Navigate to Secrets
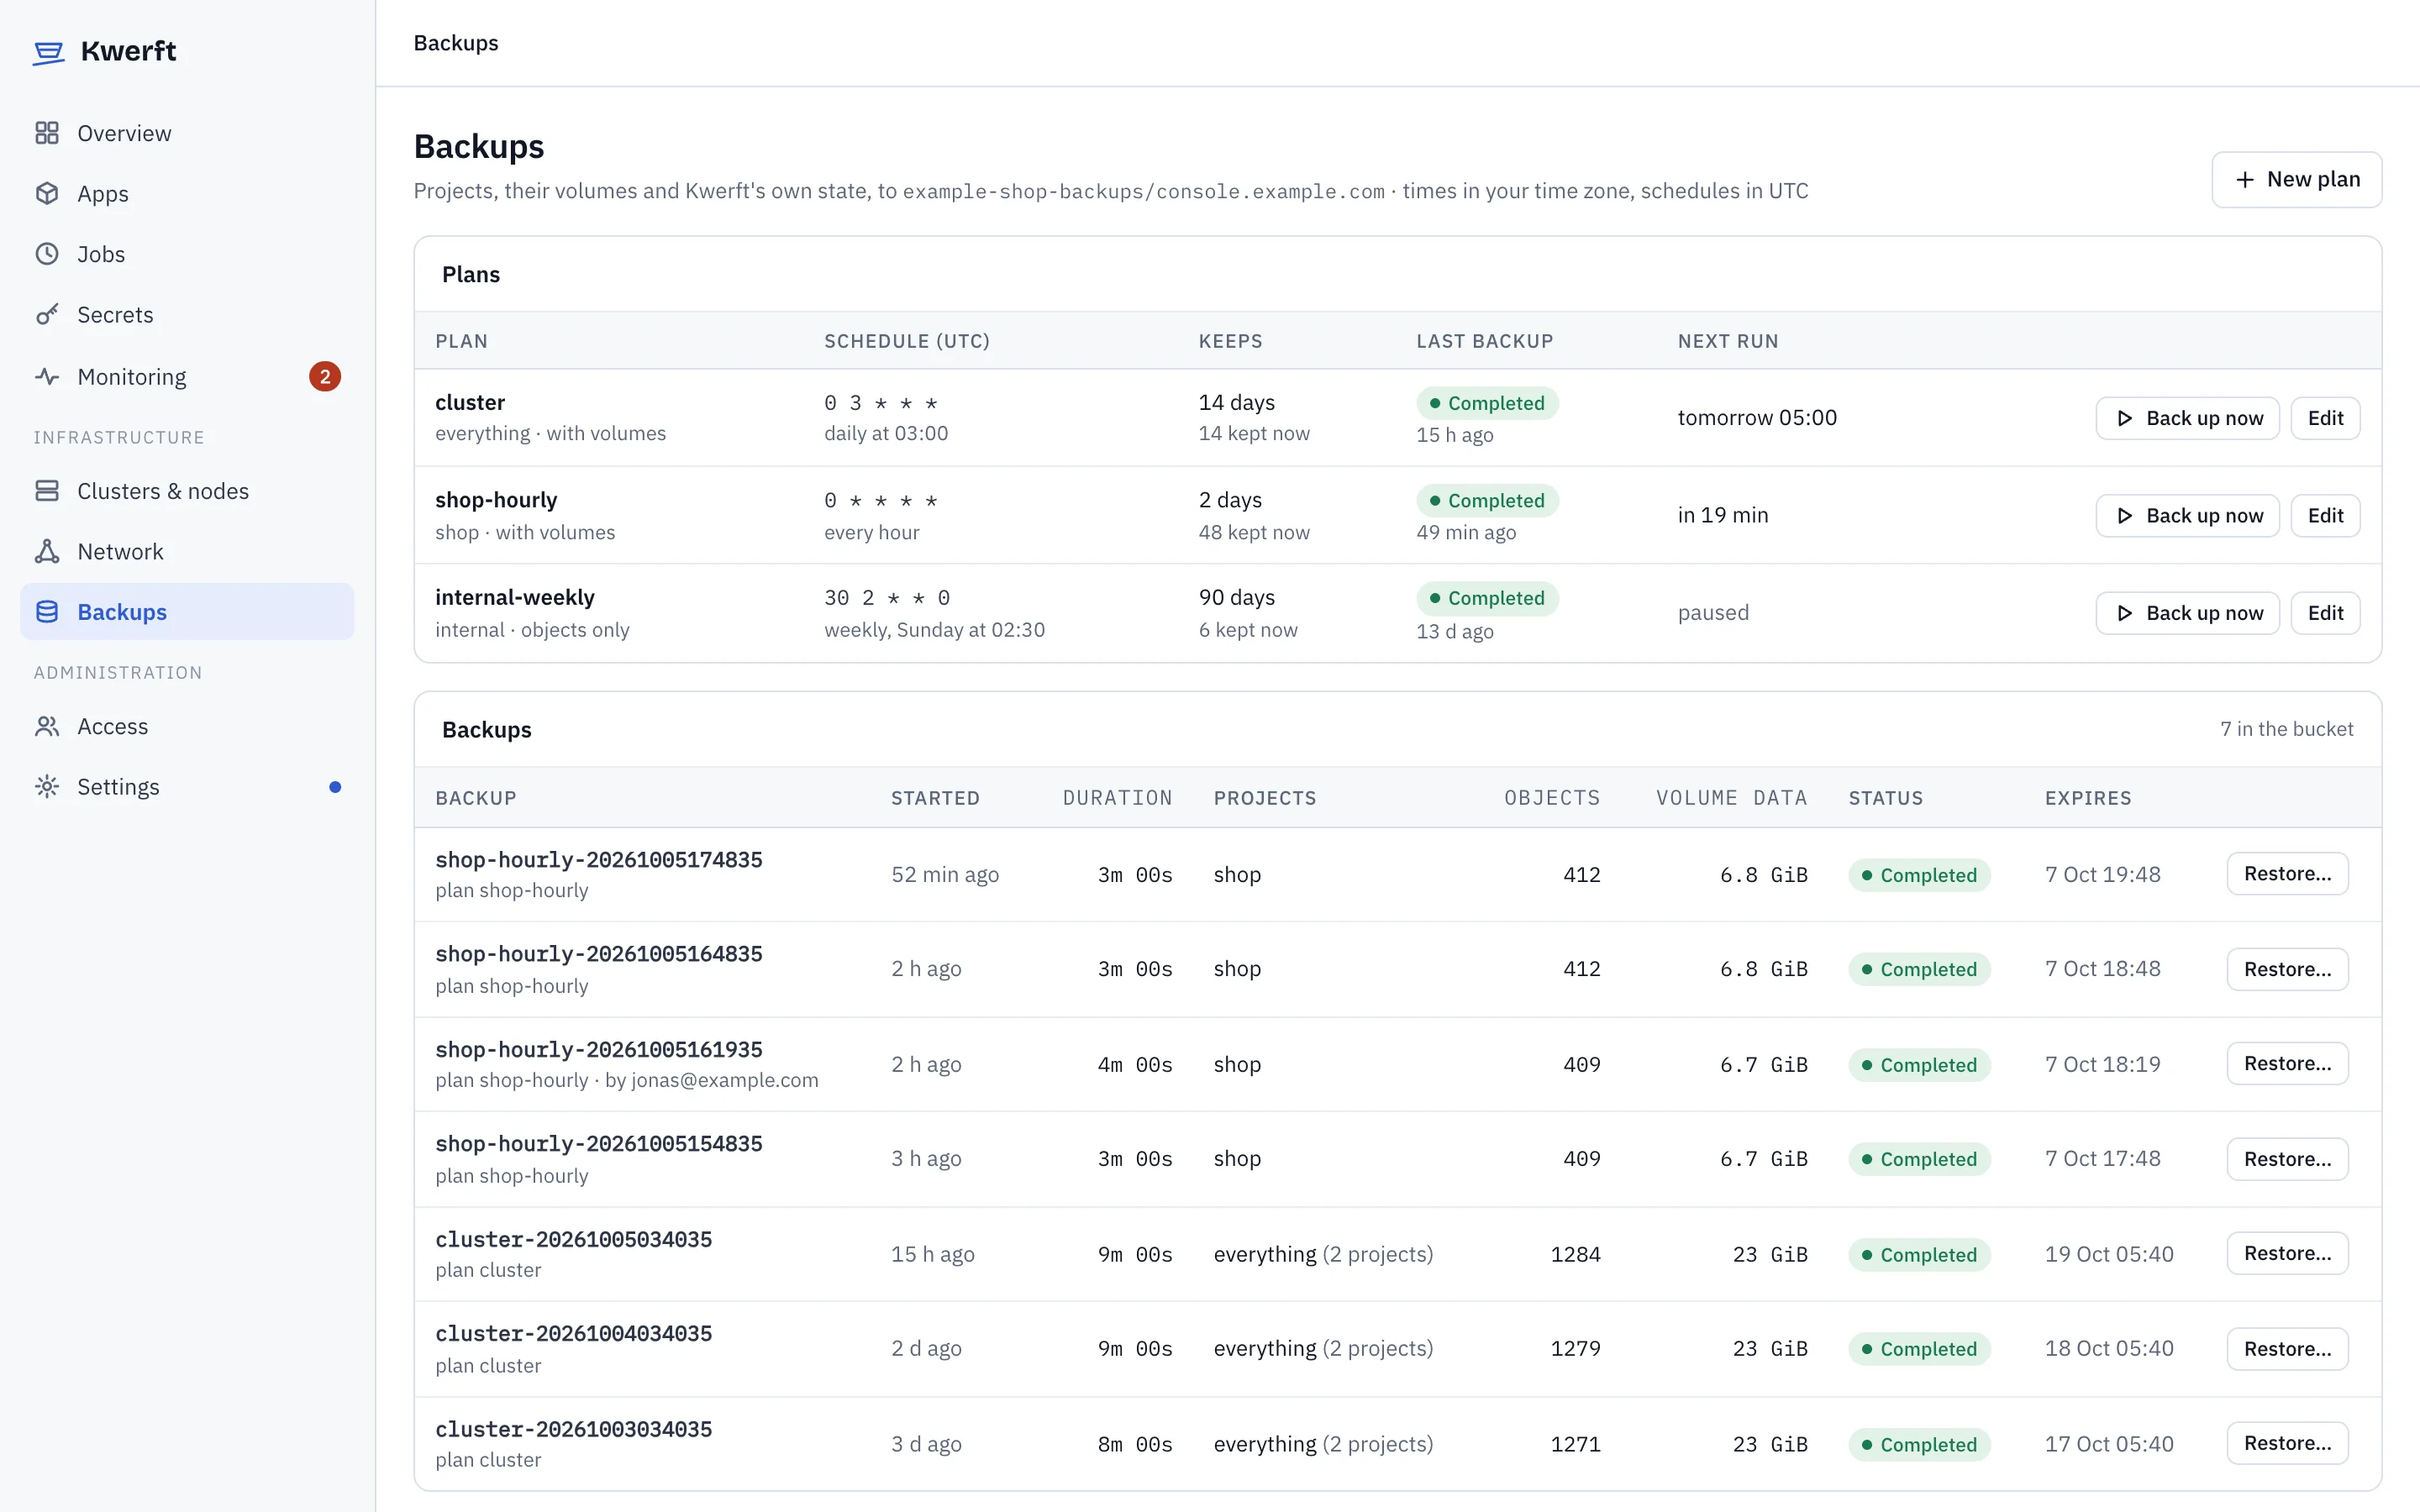Screen dimensions: 2420x1512 [x=187, y=314]
